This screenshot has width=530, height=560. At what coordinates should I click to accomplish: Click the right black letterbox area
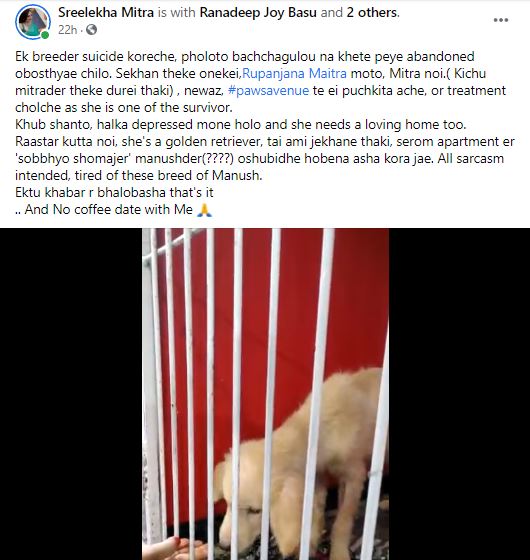click(x=459, y=394)
